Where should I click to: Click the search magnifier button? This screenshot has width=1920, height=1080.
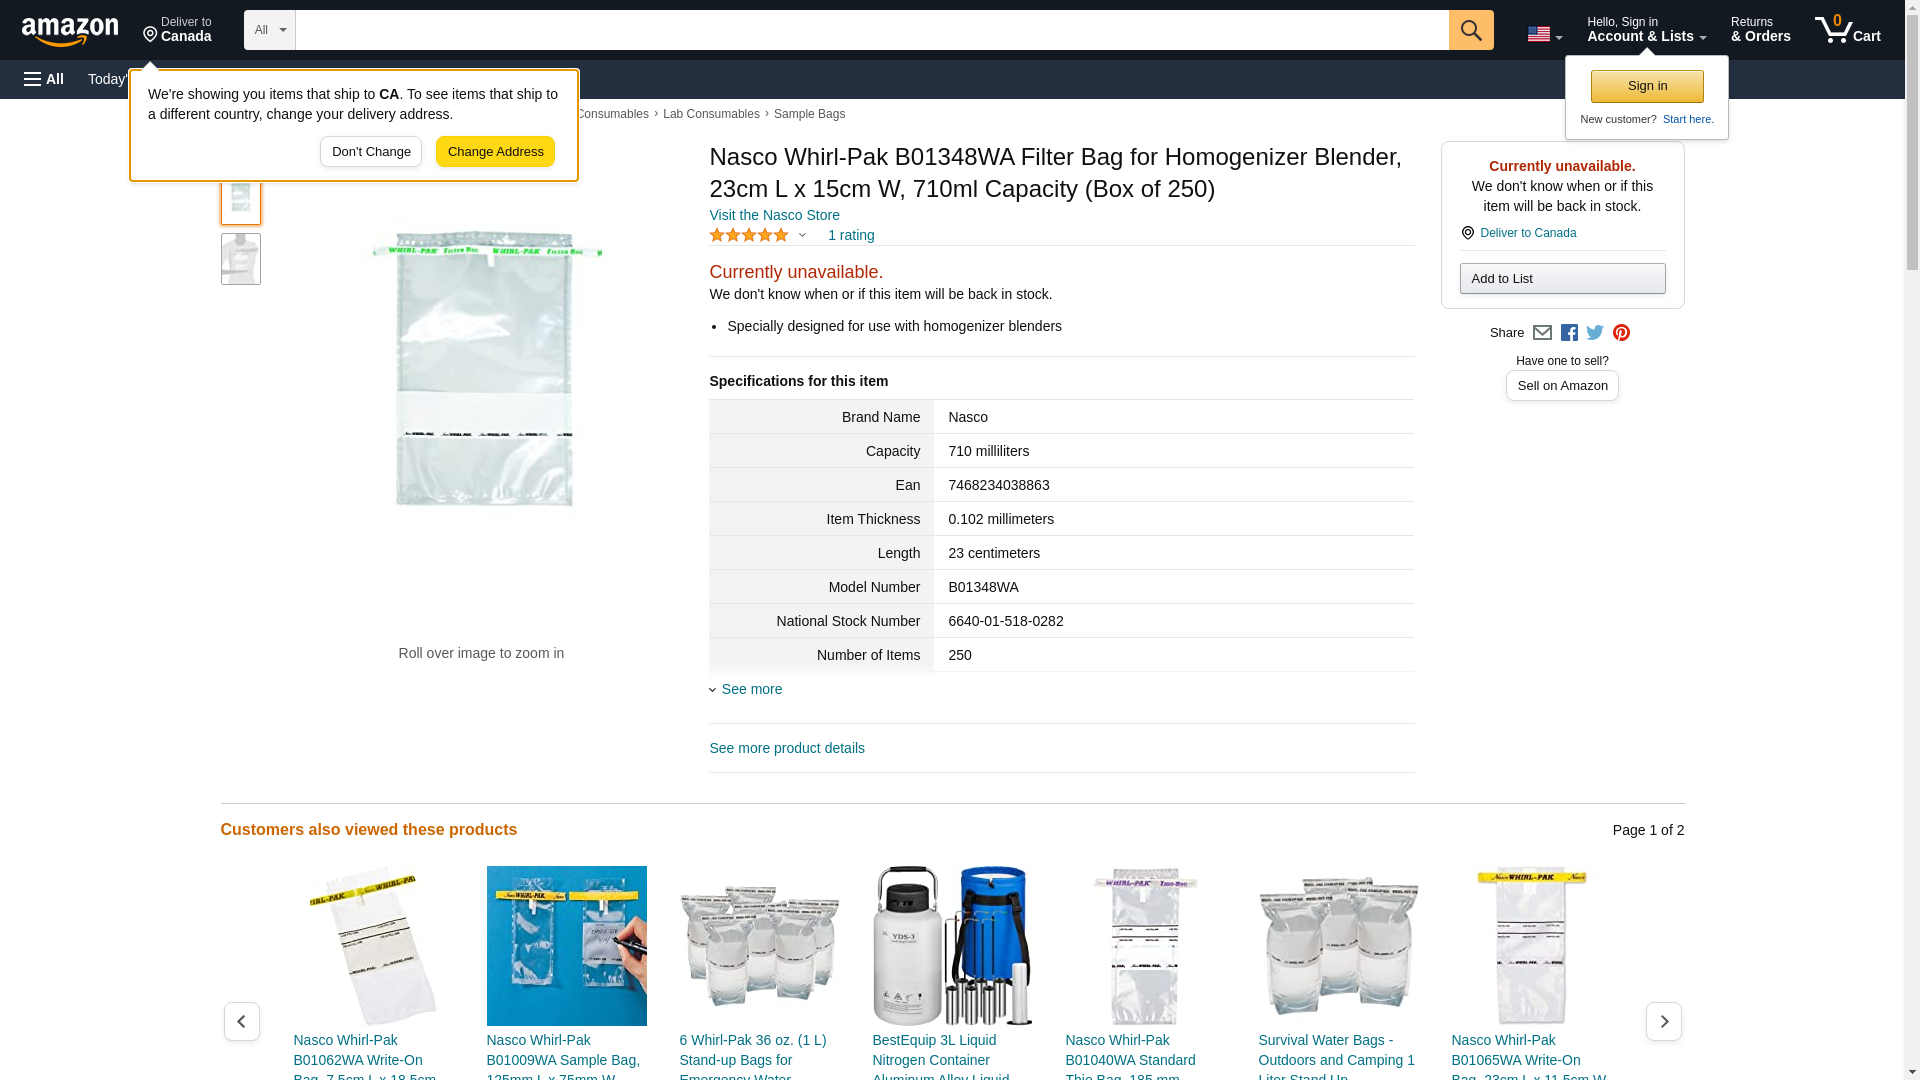tap(1470, 30)
